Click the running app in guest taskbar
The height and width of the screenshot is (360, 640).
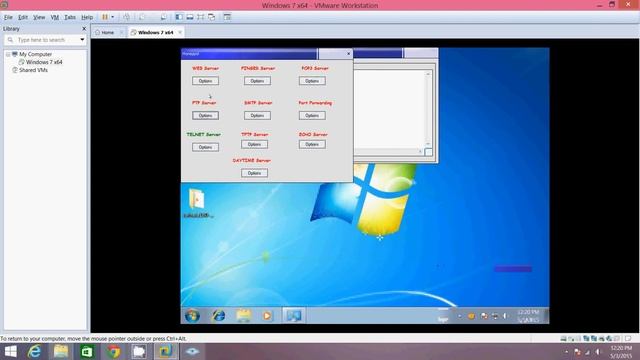point(293,316)
